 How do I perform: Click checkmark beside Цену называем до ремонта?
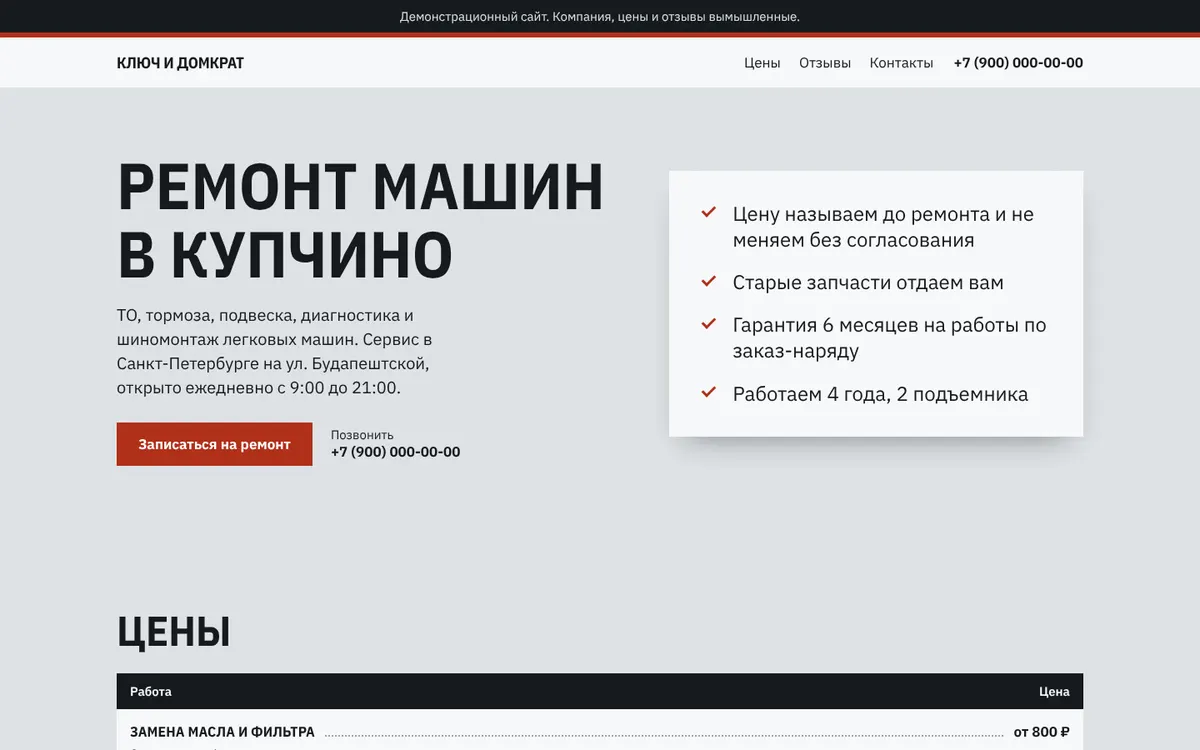[709, 213]
